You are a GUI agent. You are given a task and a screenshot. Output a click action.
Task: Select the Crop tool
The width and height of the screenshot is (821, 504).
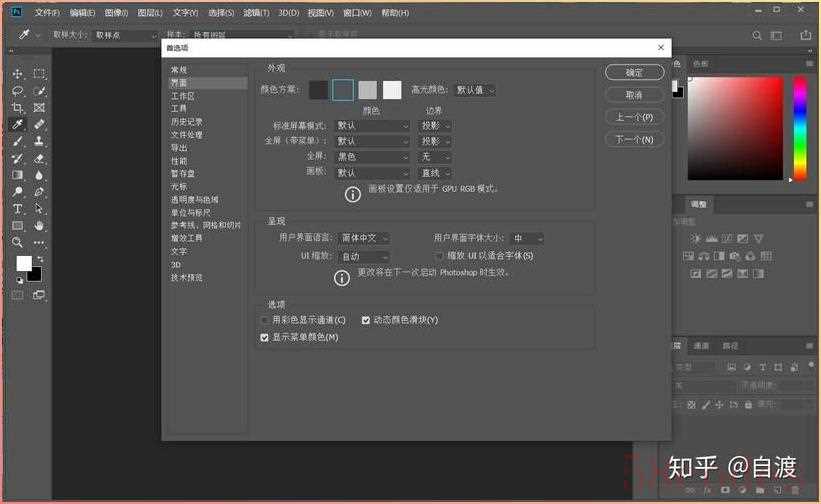click(17, 108)
